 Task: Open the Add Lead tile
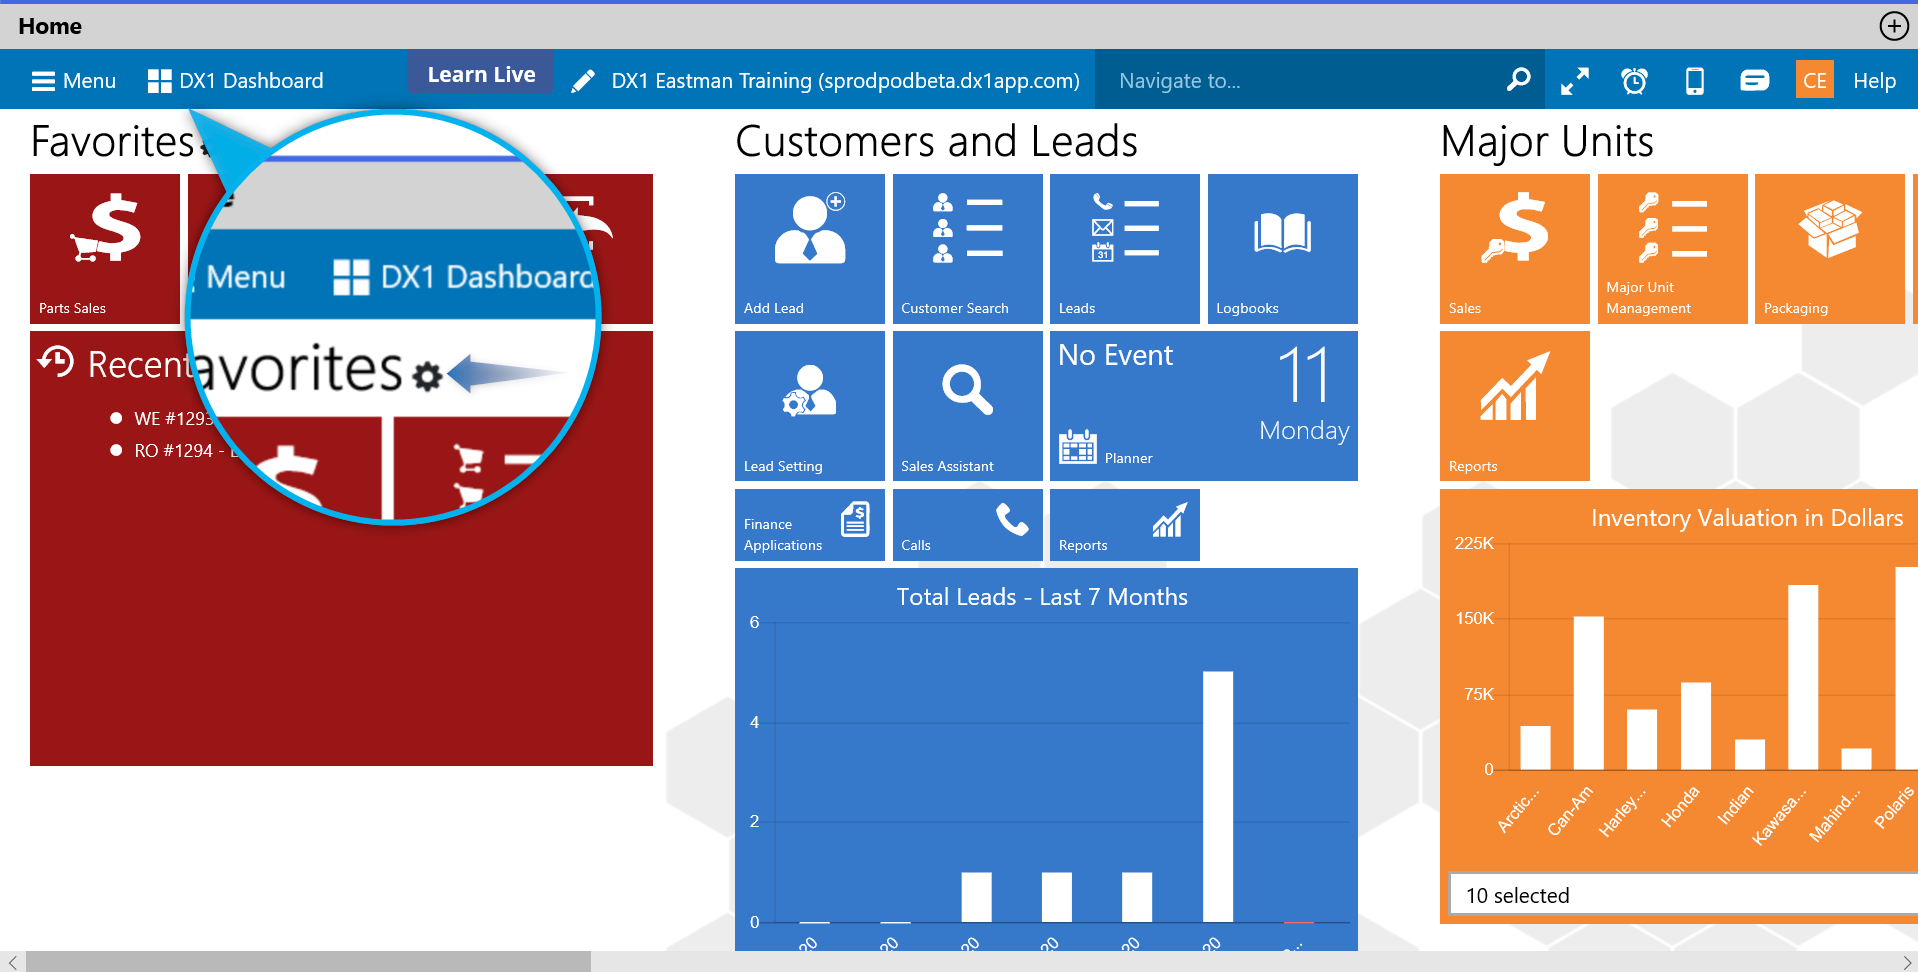pos(810,249)
